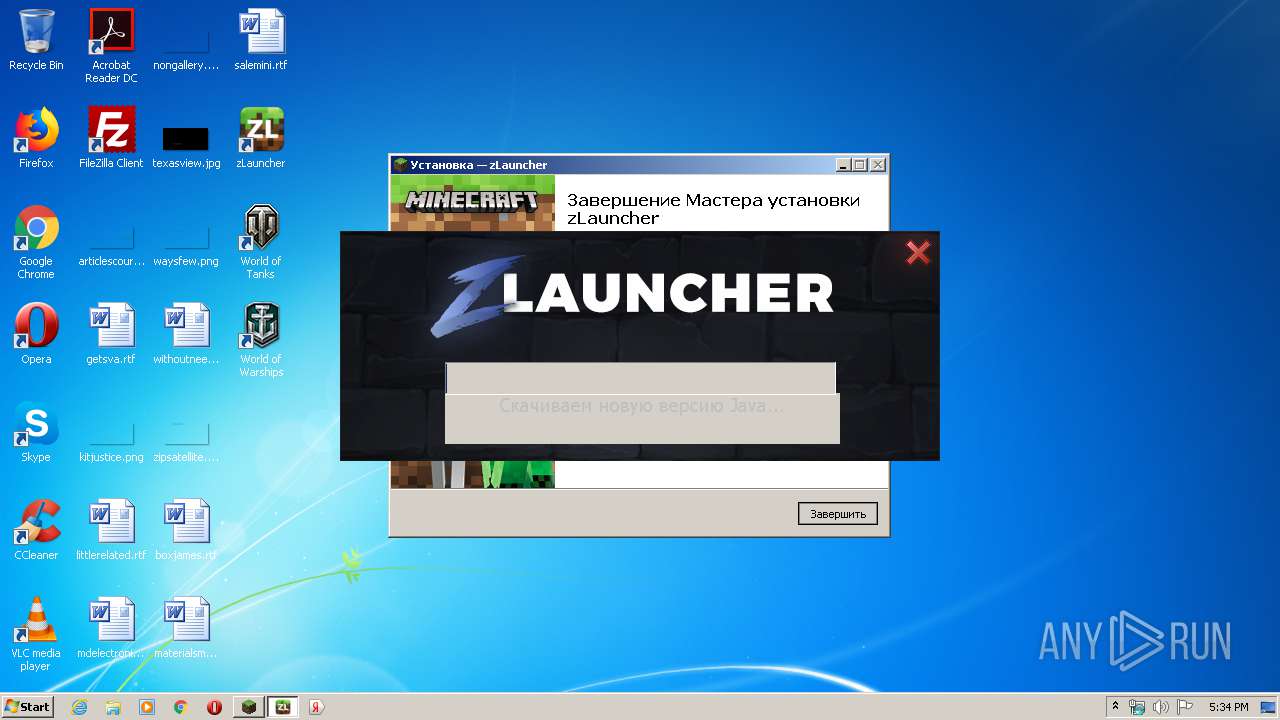Open network status tray icon

(1137, 707)
